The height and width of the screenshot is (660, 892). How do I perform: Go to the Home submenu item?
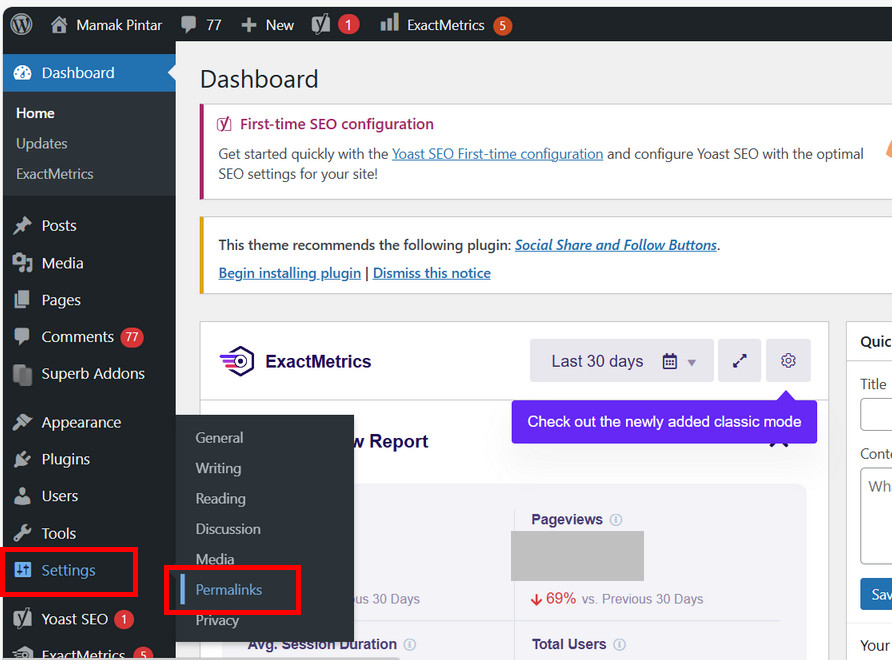click(x=35, y=113)
